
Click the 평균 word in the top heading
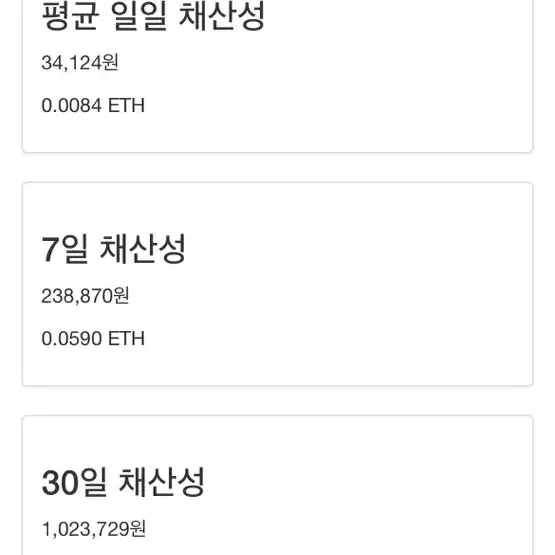(70, 16)
